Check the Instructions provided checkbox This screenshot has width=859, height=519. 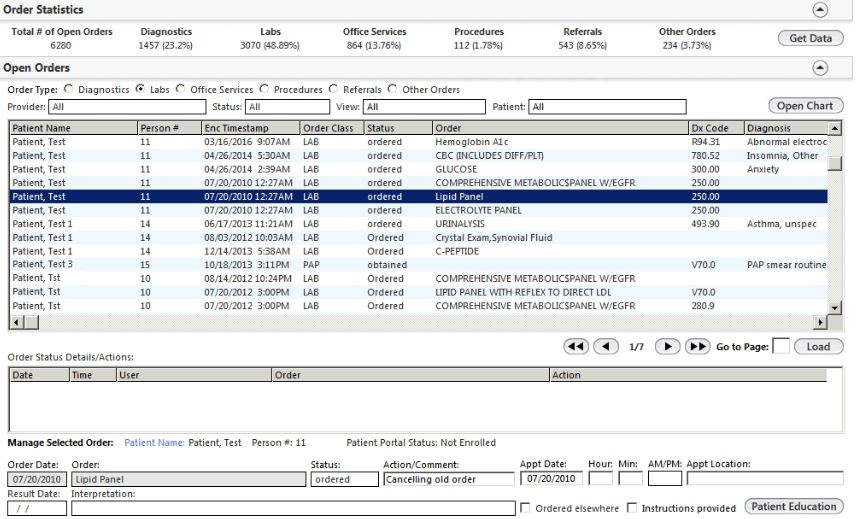632,508
